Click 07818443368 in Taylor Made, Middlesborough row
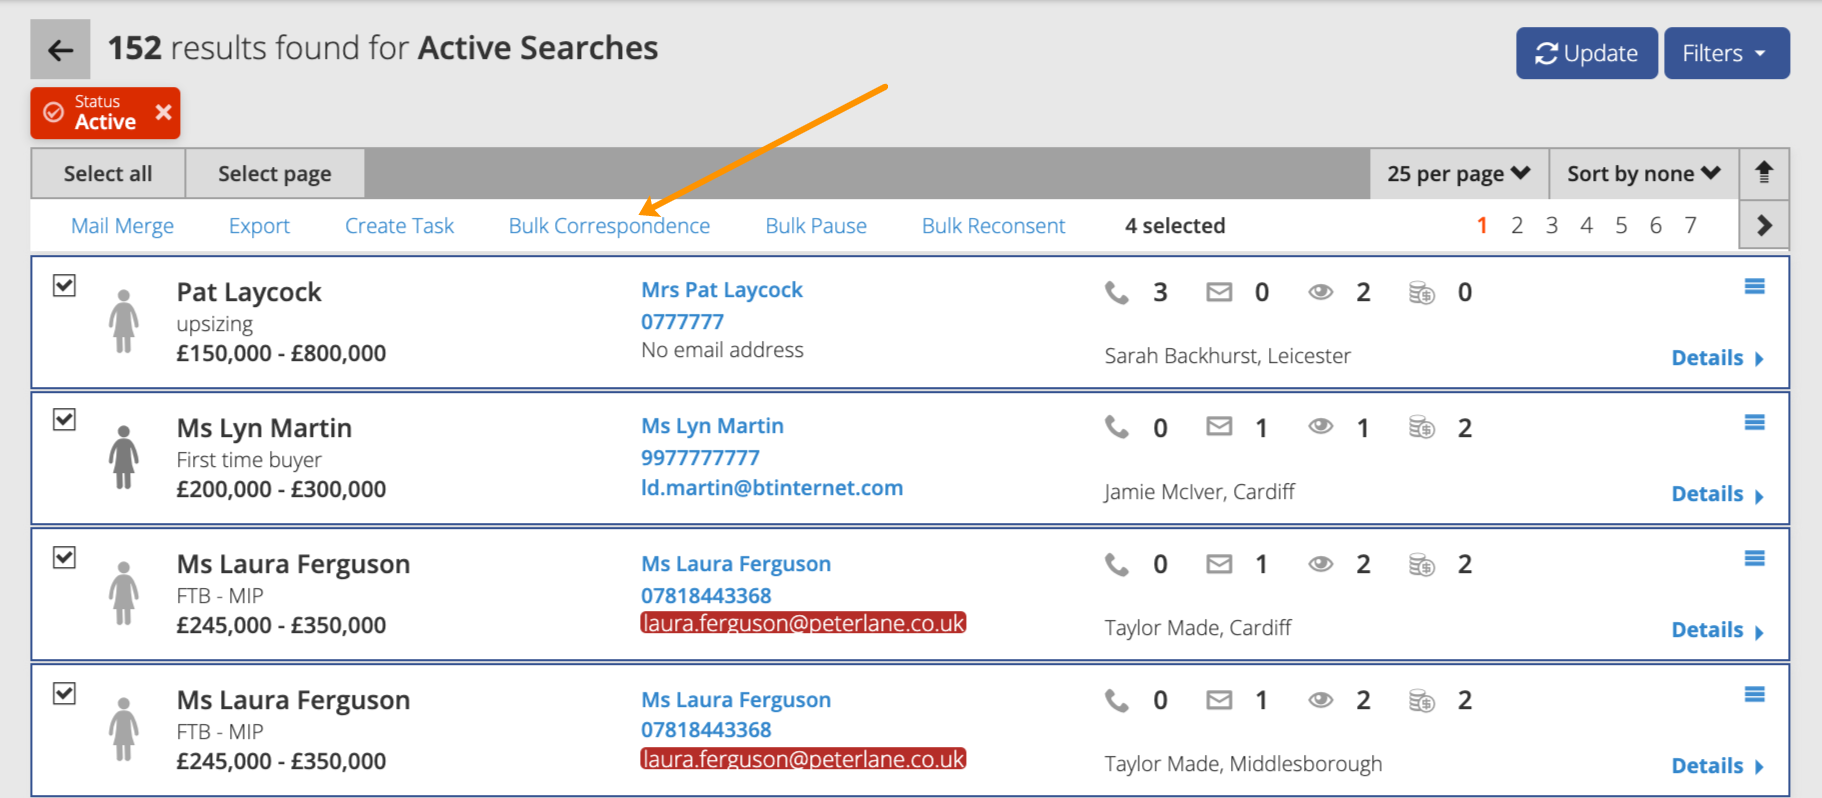This screenshot has width=1822, height=798. point(706,730)
